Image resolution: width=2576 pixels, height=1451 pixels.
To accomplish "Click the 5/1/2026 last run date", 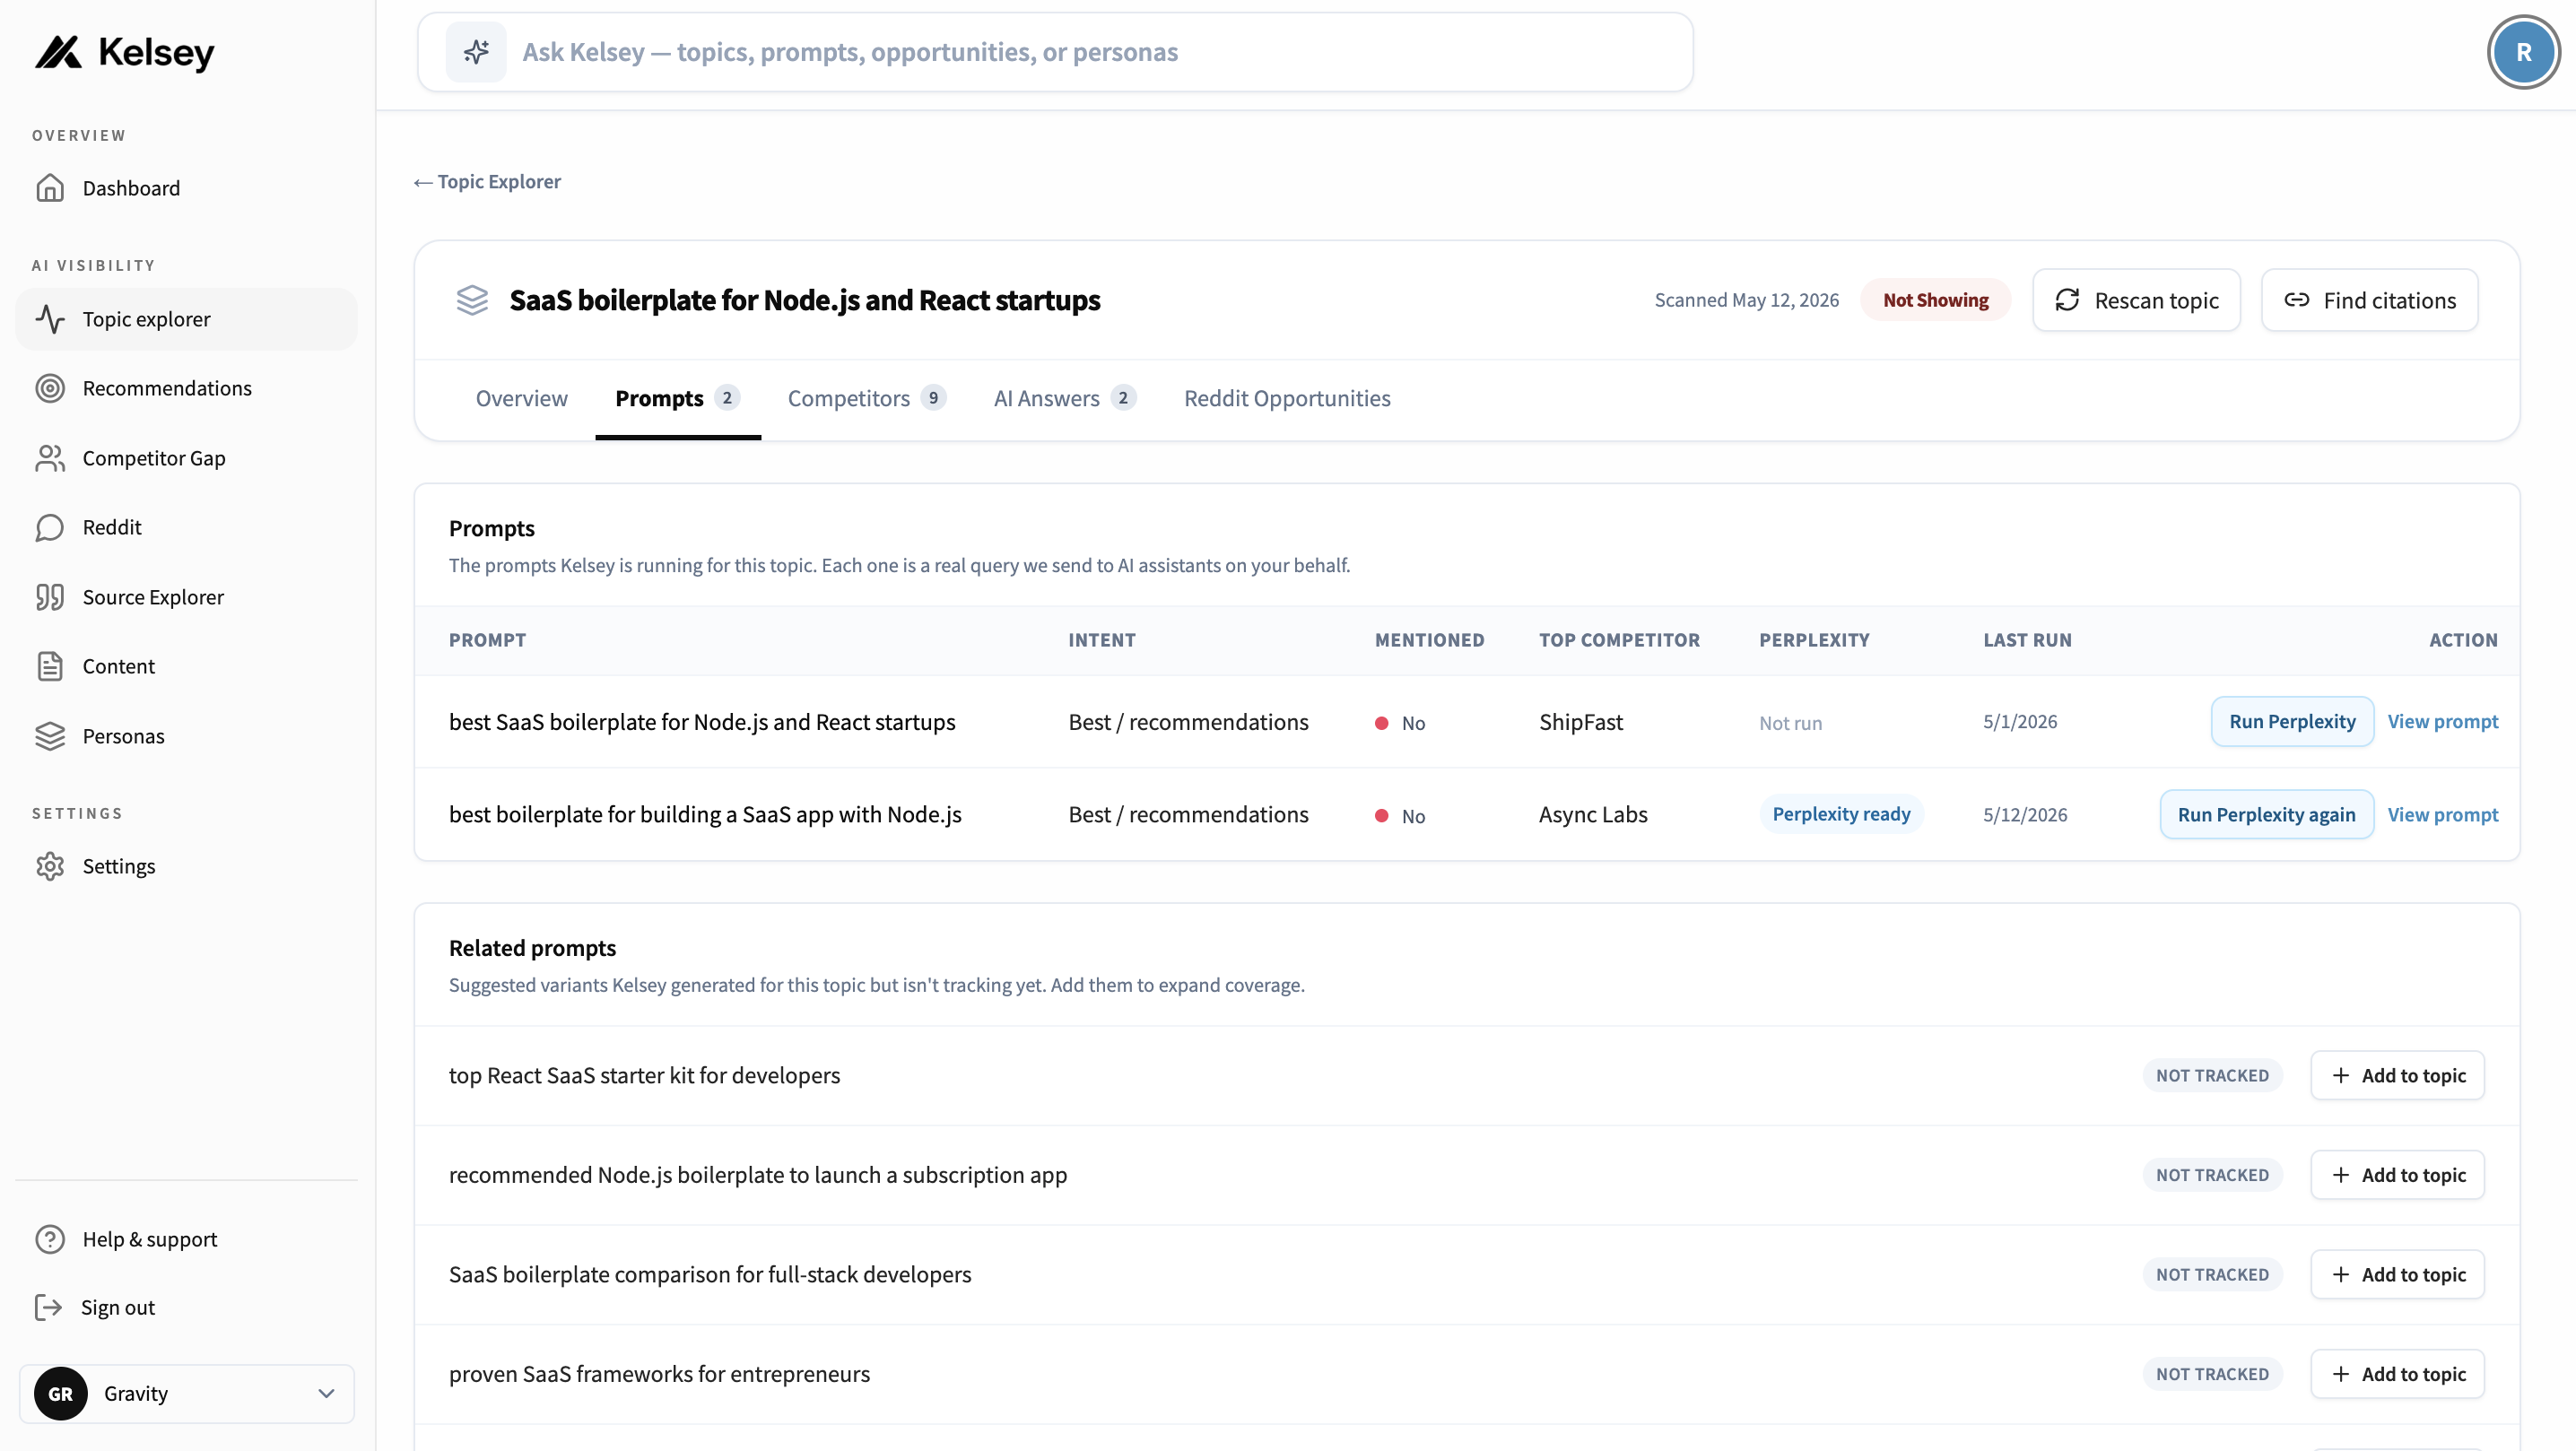I will point(2020,722).
